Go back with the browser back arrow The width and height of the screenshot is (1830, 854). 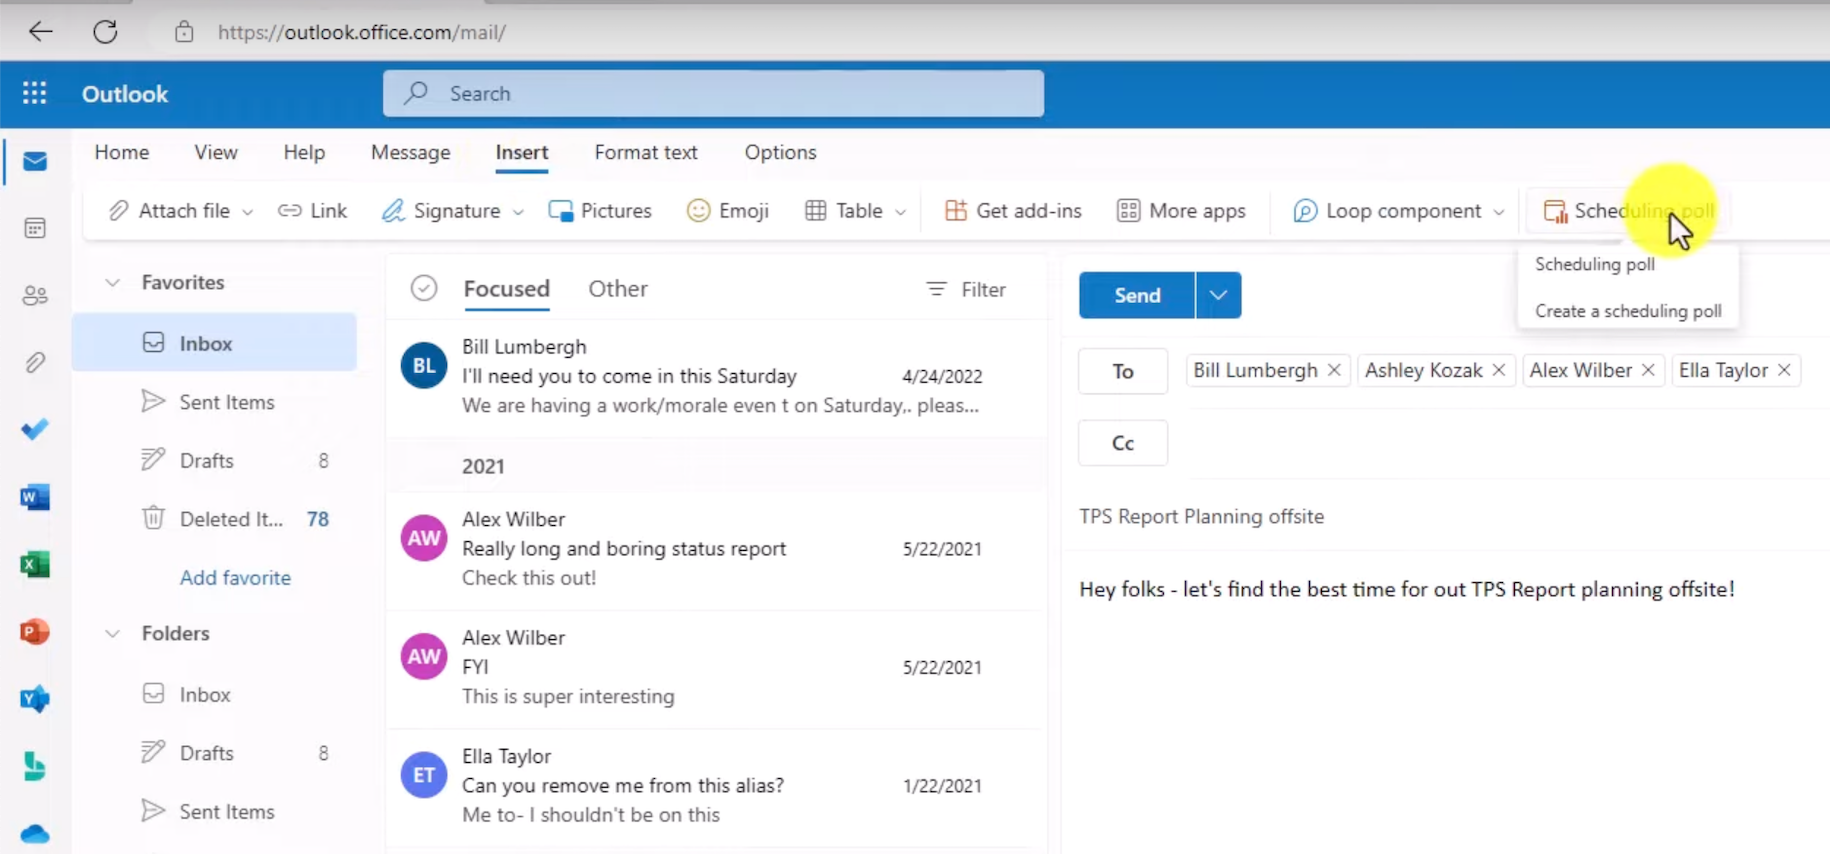[41, 31]
